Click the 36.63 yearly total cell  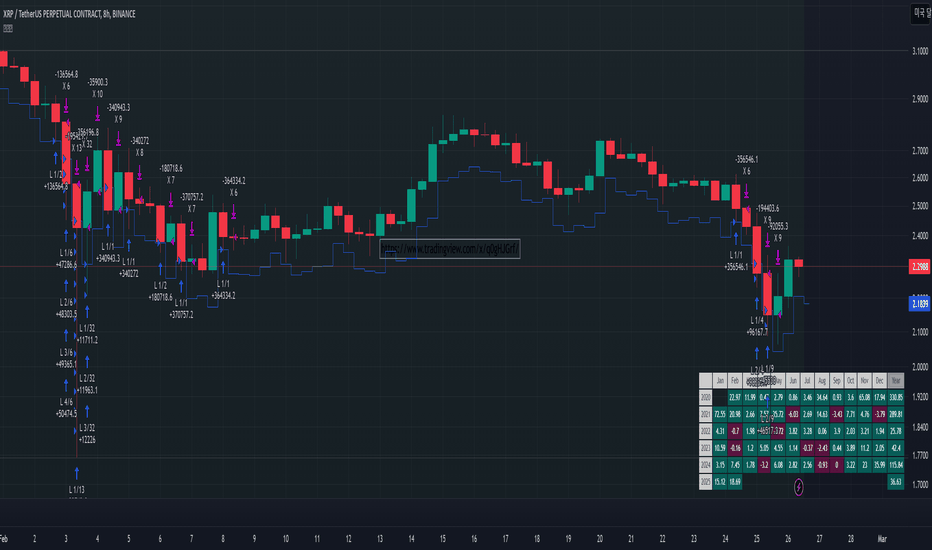[896, 482]
